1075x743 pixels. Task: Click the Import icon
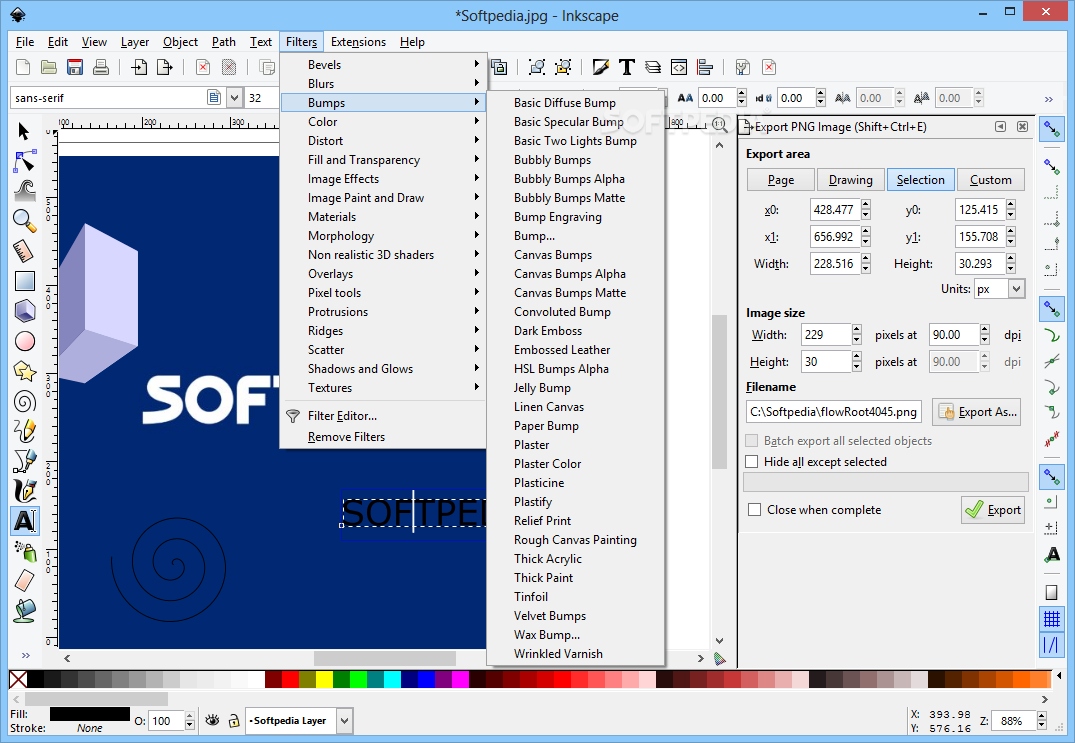[139, 67]
